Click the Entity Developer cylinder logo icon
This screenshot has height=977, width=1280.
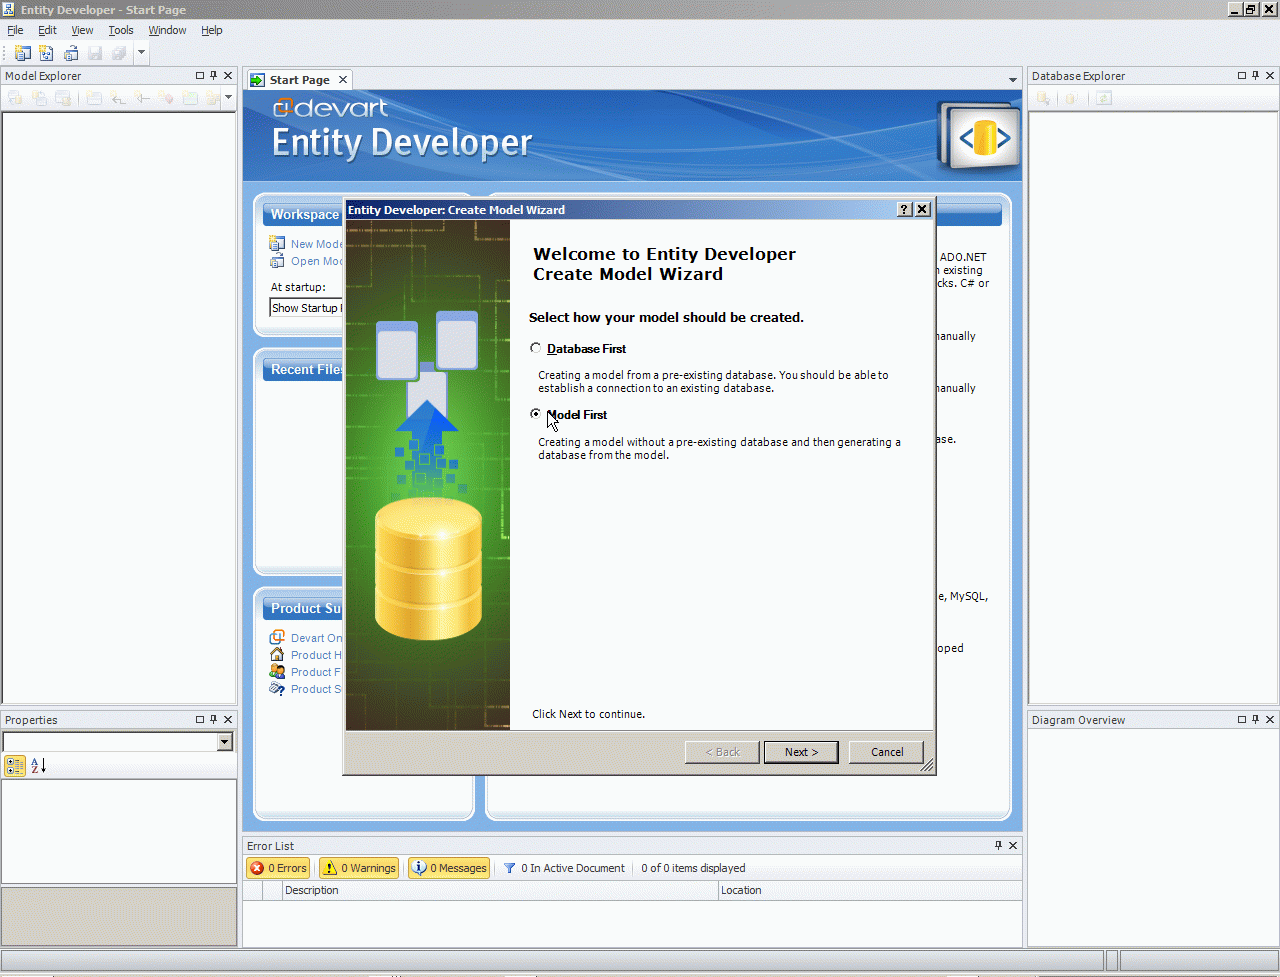(x=981, y=136)
